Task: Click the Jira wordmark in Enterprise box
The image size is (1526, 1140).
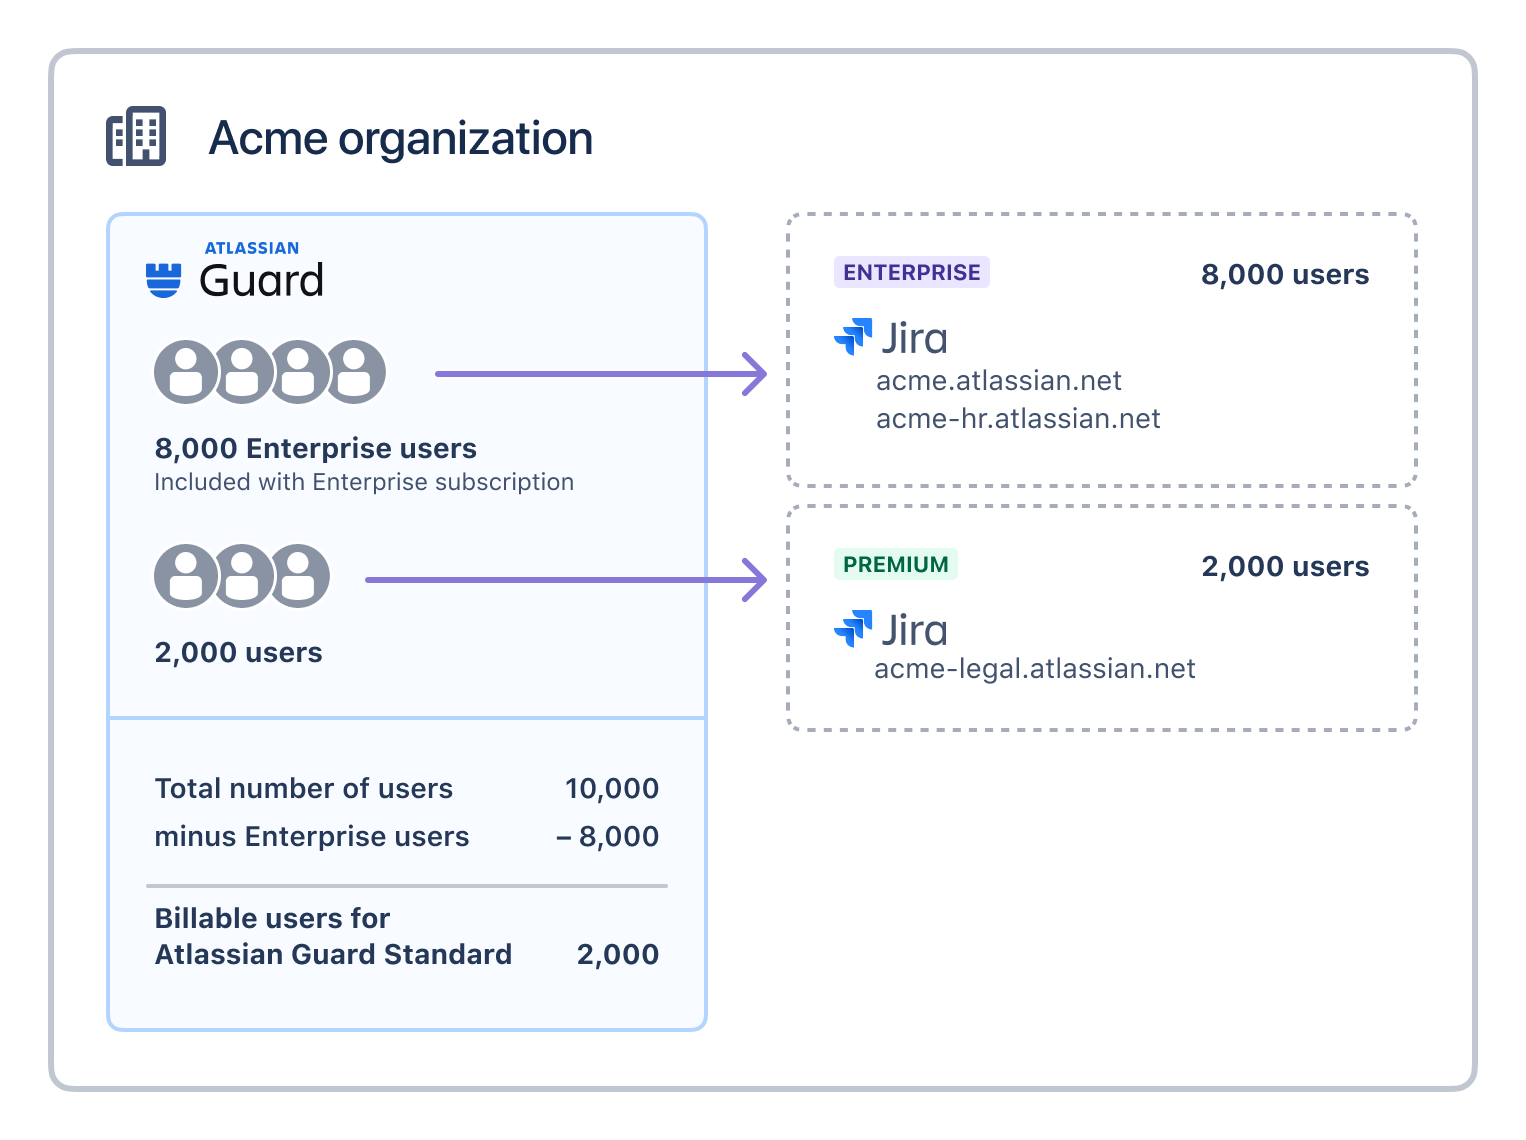Action: pos(914,338)
